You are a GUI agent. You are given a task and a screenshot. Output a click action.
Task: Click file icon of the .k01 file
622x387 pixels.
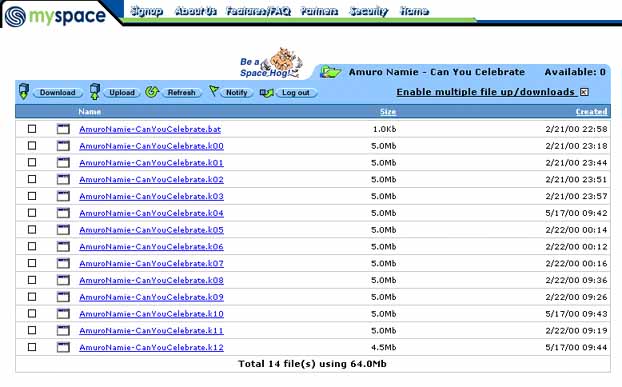click(63, 163)
